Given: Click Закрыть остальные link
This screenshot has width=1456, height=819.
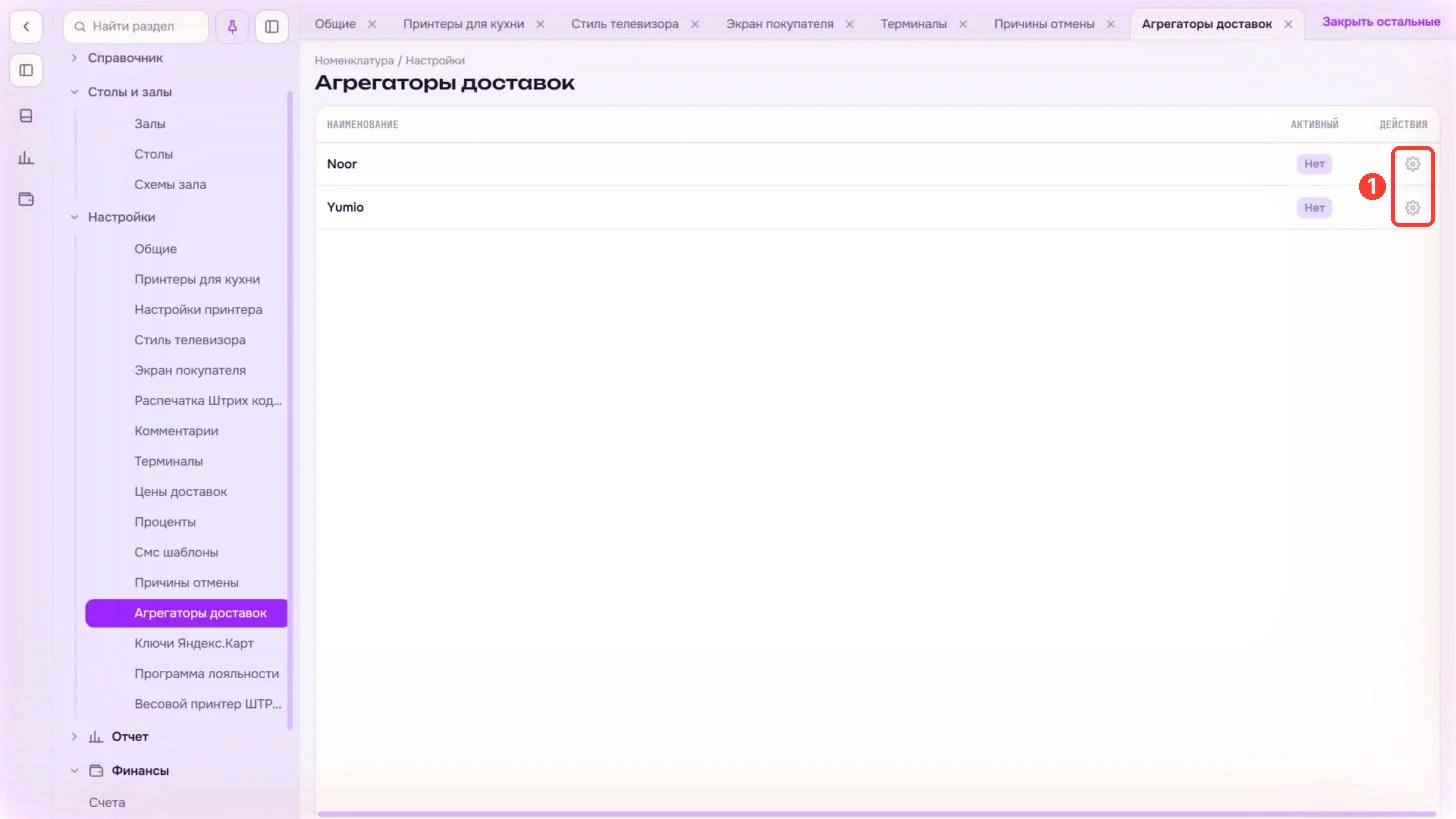Looking at the screenshot, I should 1381,22.
